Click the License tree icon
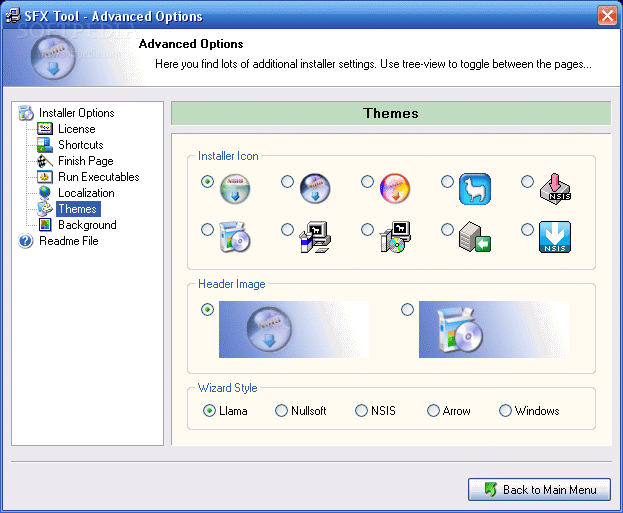623x513 pixels. 45,129
